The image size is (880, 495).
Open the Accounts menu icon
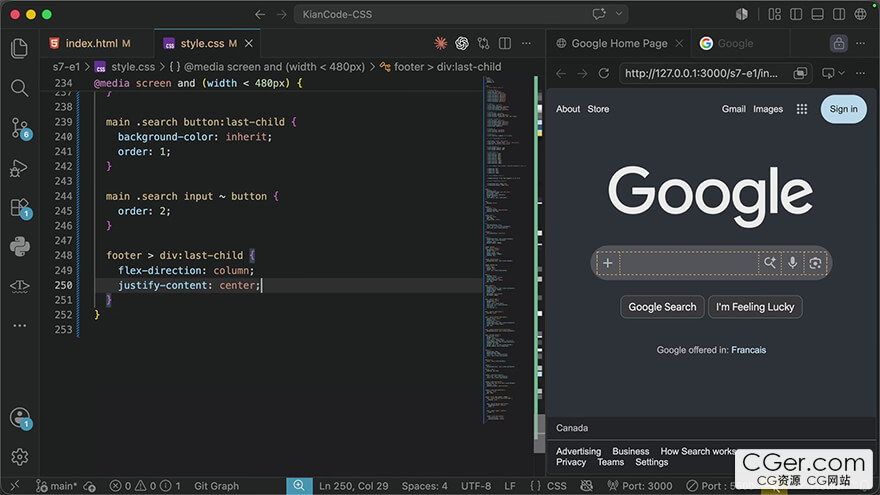click(20, 418)
